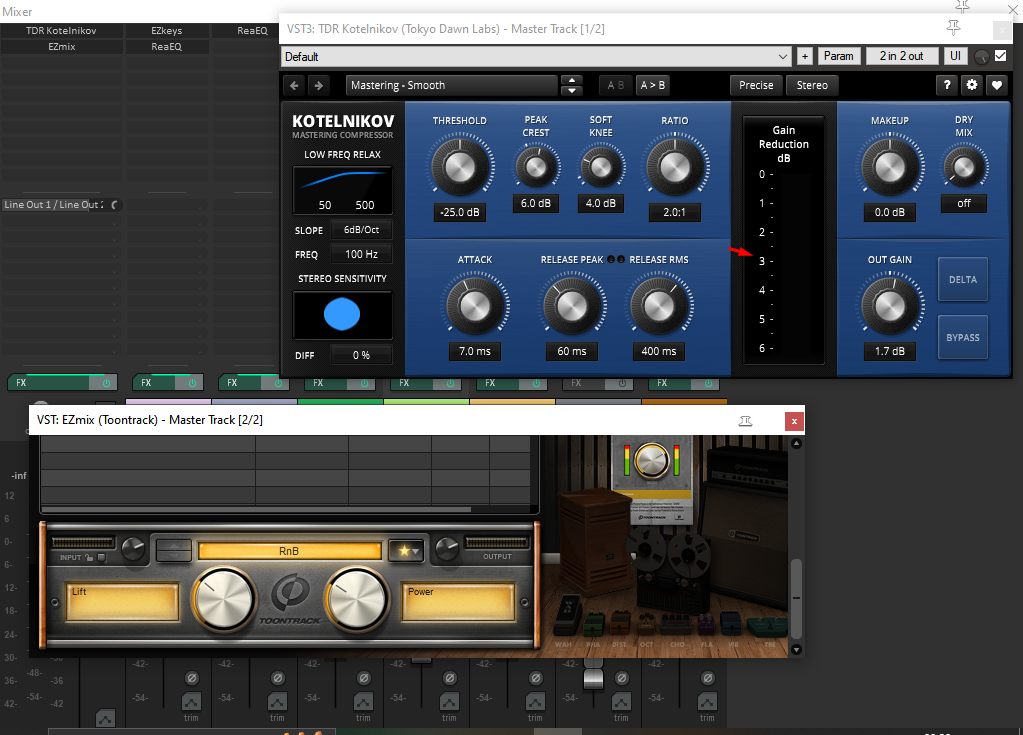Select EZkeys in the mixer FX list

[x=166, y=31]
